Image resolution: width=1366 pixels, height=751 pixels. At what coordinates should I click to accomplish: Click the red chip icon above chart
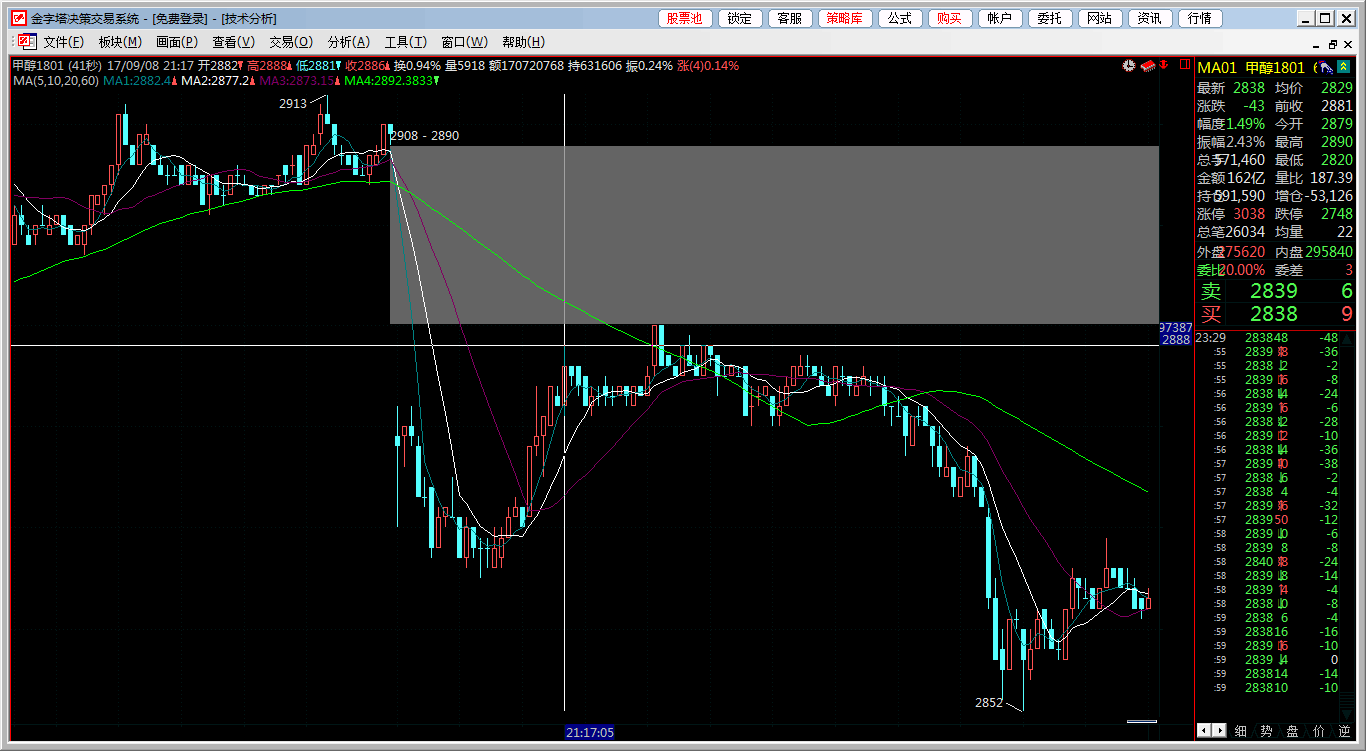[1148, 66]
